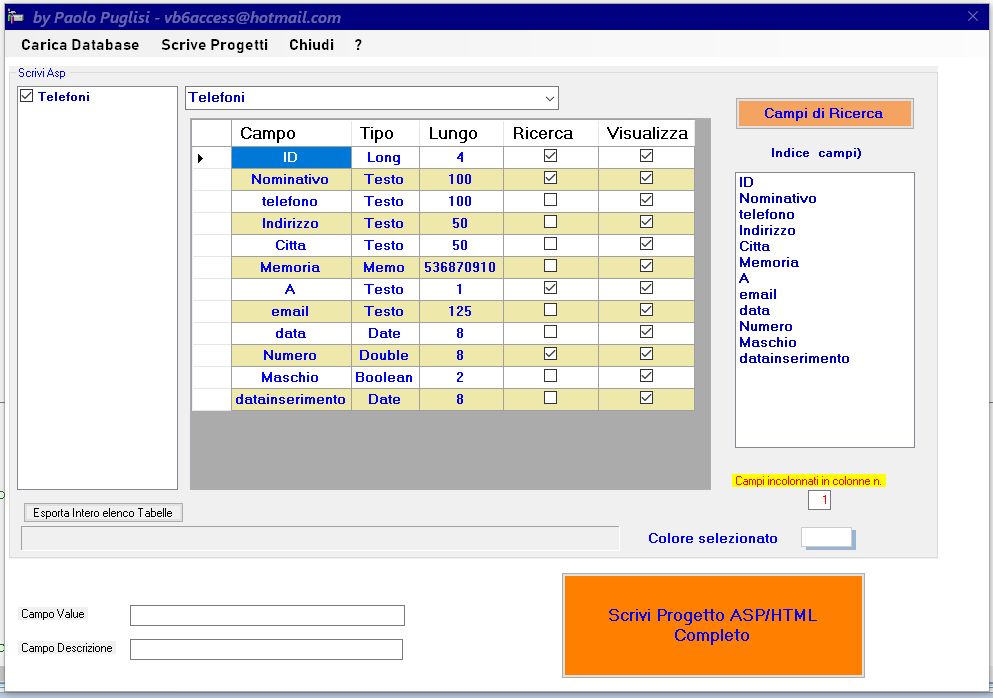Expand the Telefoni table dropdown
Image resolution: width=993 pixels, height=698 pixels.
click(550, 98)
